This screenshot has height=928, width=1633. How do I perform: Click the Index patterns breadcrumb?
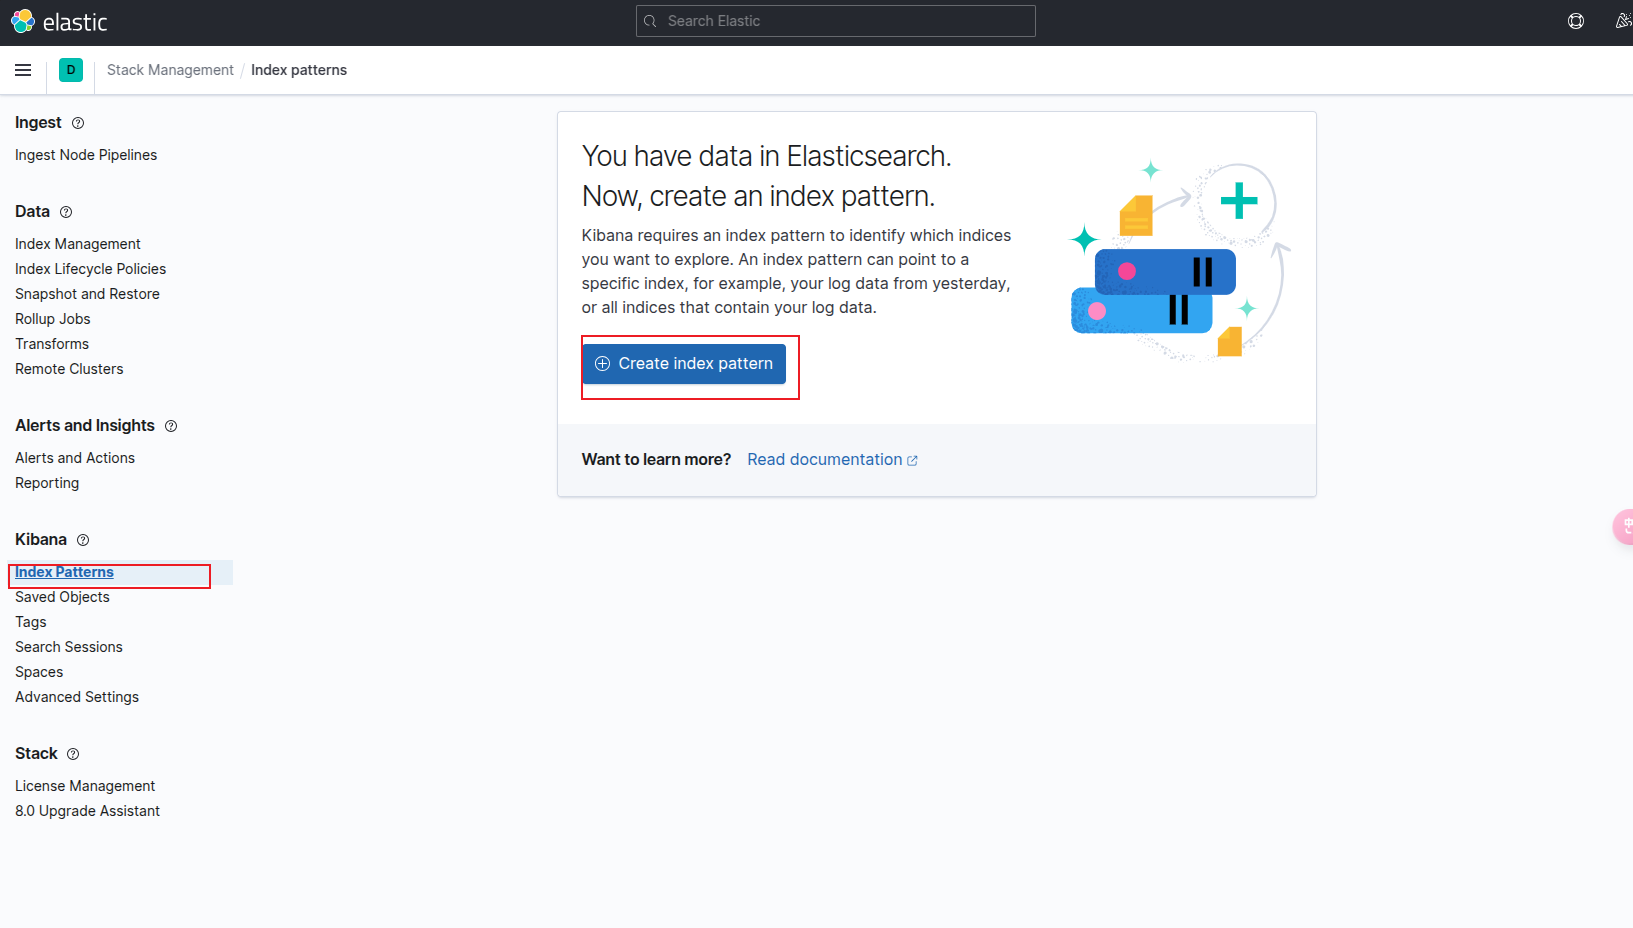tap(299, 70)
